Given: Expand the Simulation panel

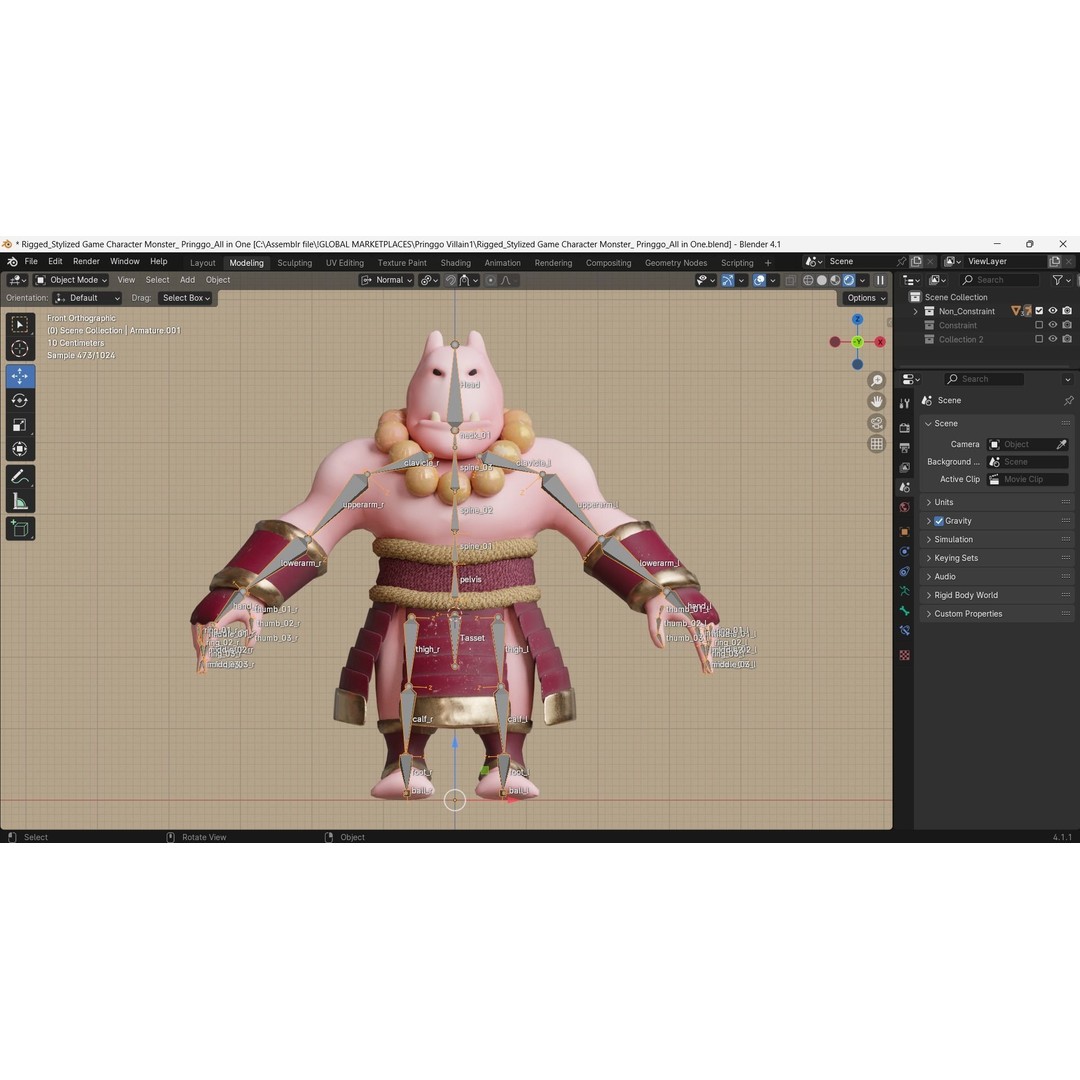Looking at the screenshot, I should coord(996,539).
